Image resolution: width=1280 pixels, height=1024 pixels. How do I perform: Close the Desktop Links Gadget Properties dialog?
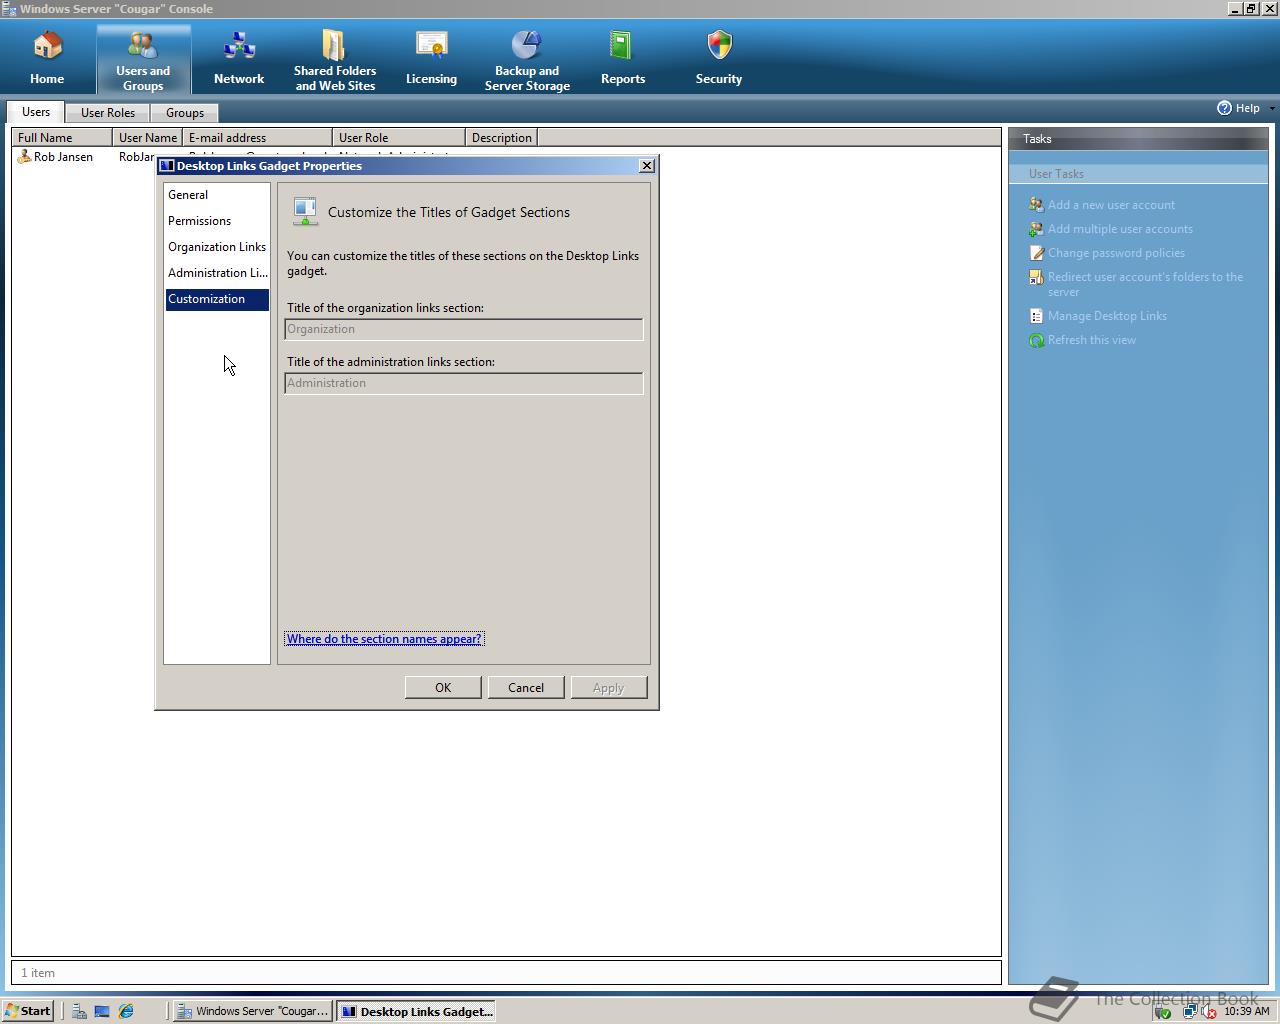pyautogui.click(x=646, y=166)
